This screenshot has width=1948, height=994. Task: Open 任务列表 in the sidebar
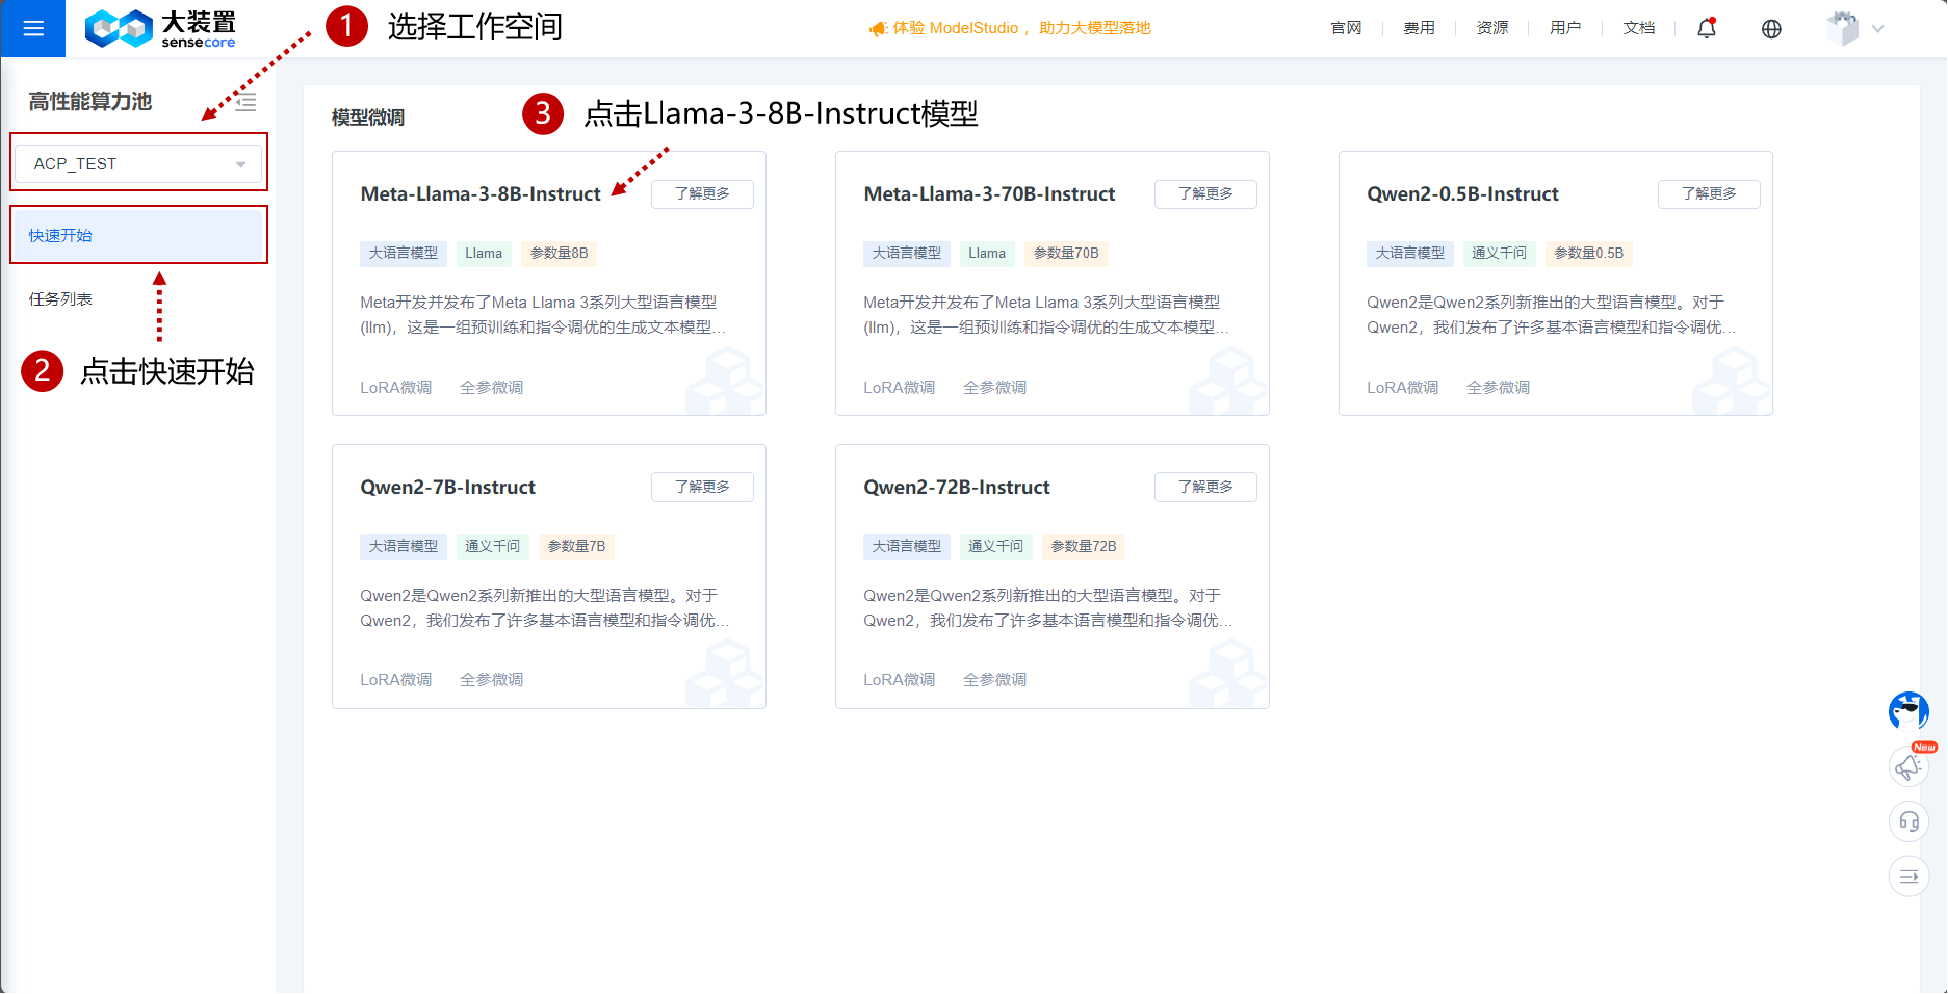pos(60,299)
